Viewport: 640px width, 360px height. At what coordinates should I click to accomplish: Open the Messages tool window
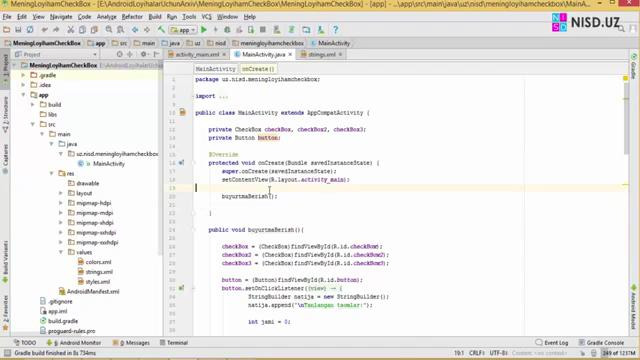click(131, 343)
